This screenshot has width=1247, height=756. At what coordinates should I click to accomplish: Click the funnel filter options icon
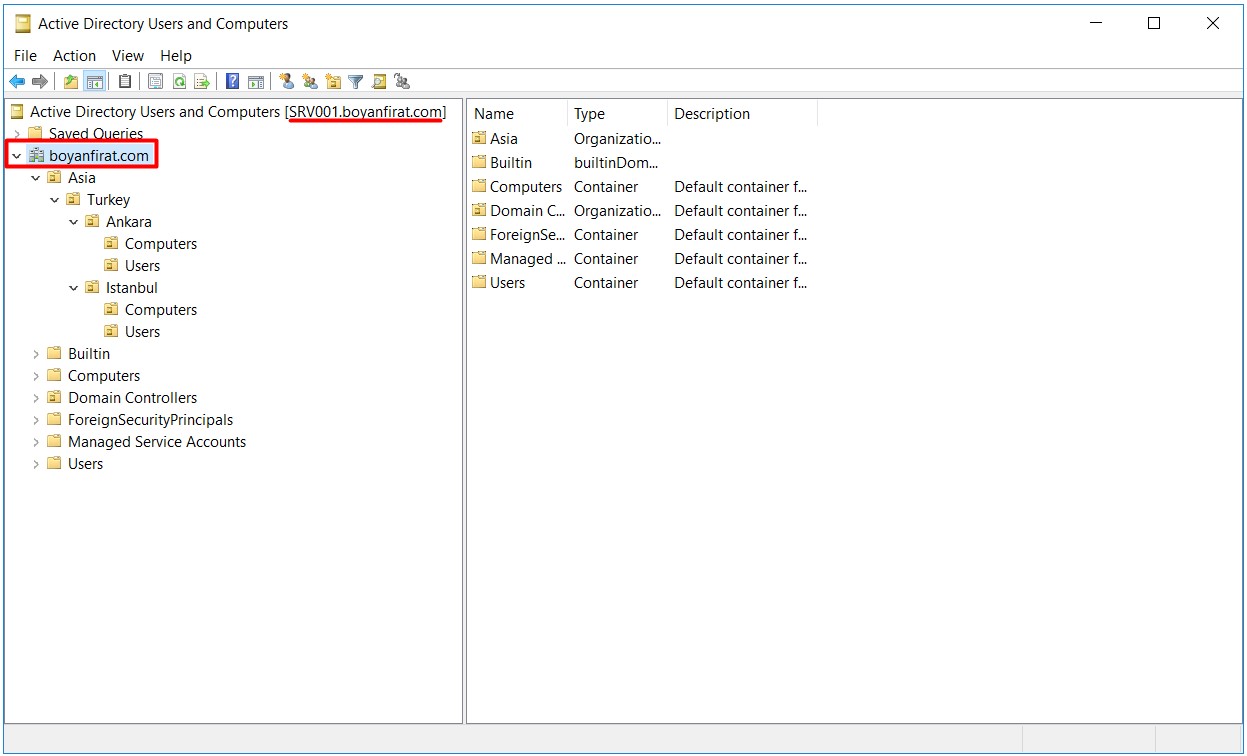[356, 82]
